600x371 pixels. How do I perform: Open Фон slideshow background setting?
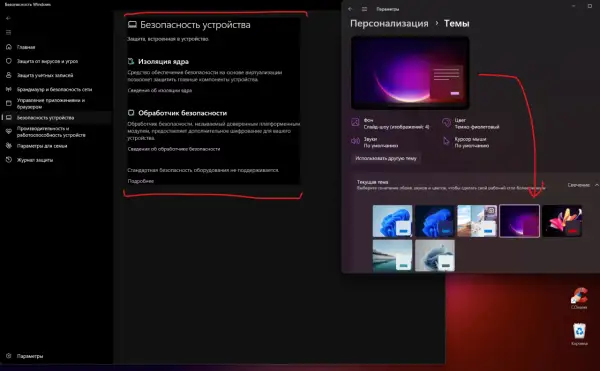pos(390,124)
